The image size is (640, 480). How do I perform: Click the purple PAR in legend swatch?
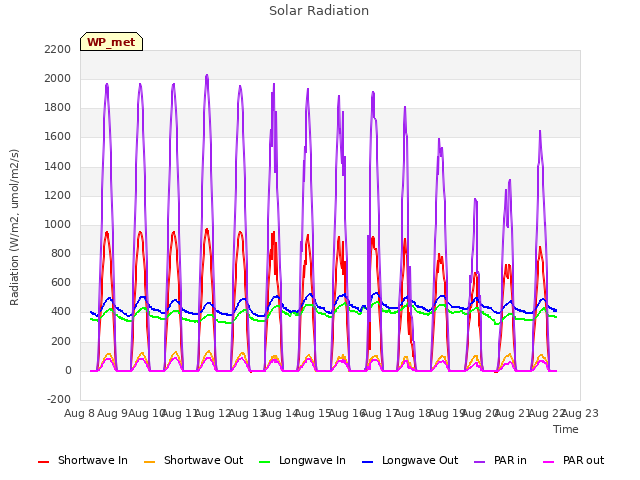pyautogui.click(x=480, y=462)
